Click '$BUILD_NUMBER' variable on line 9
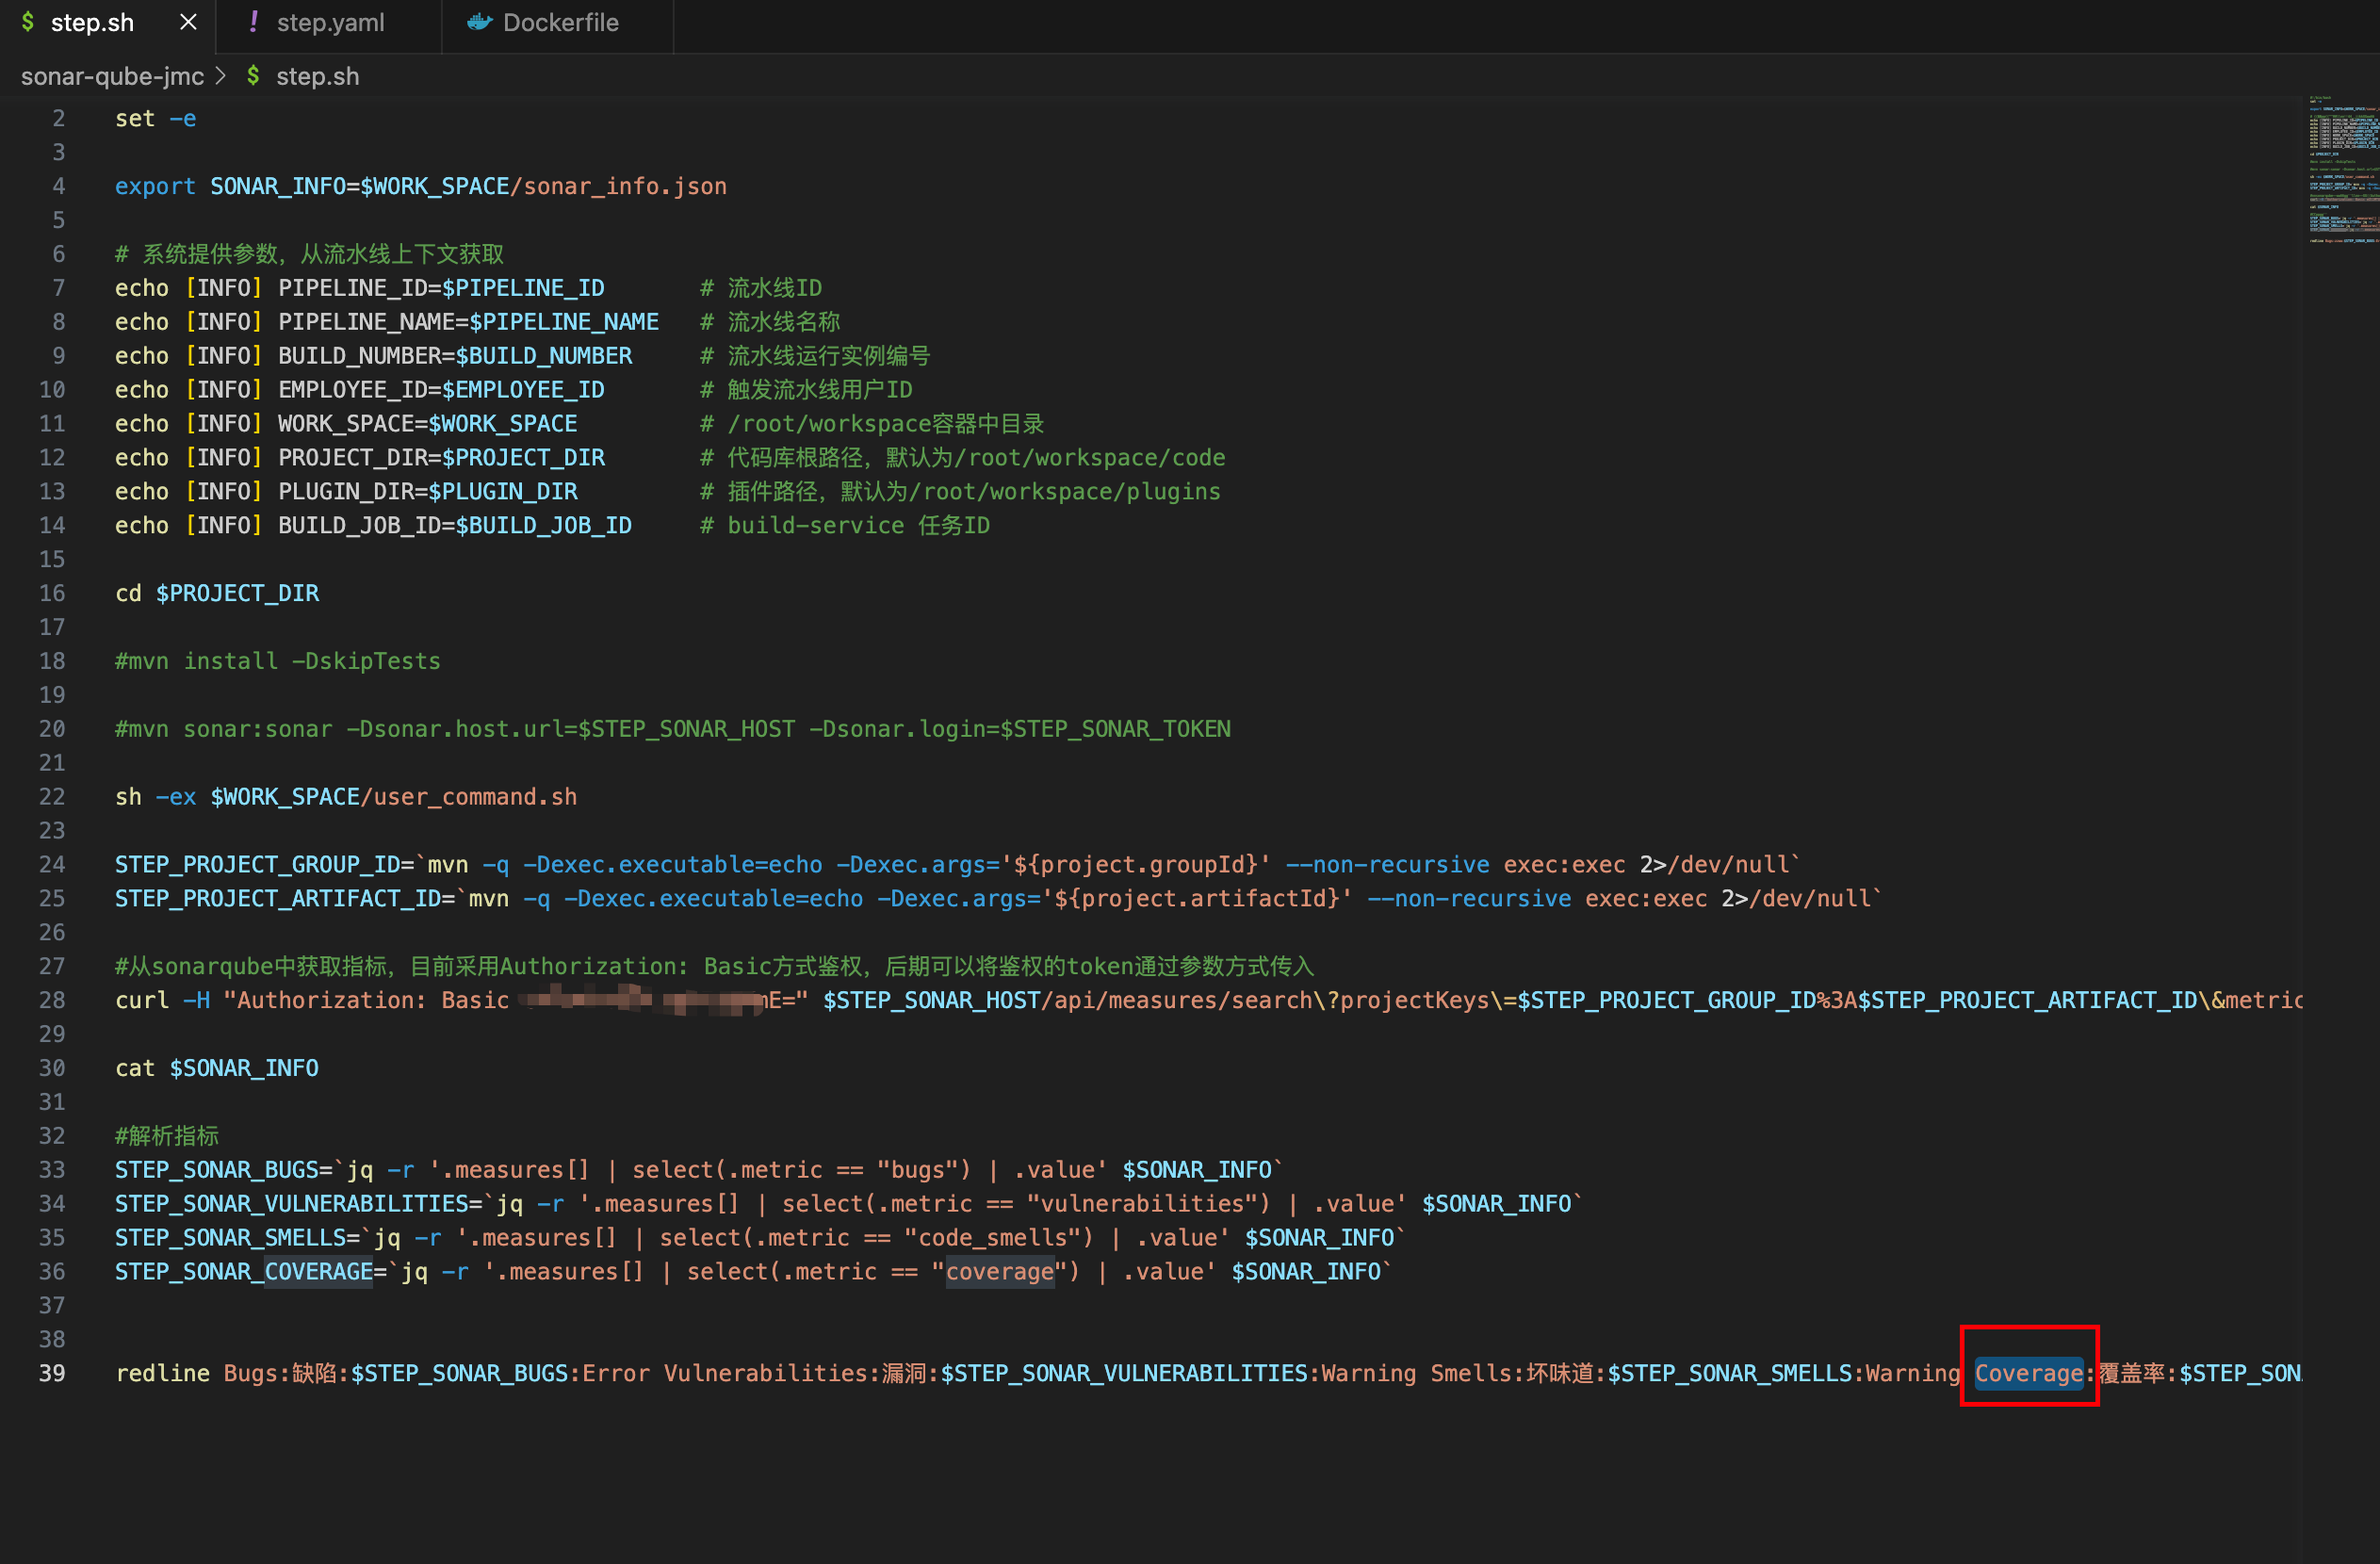 click(x=544, y=356)
